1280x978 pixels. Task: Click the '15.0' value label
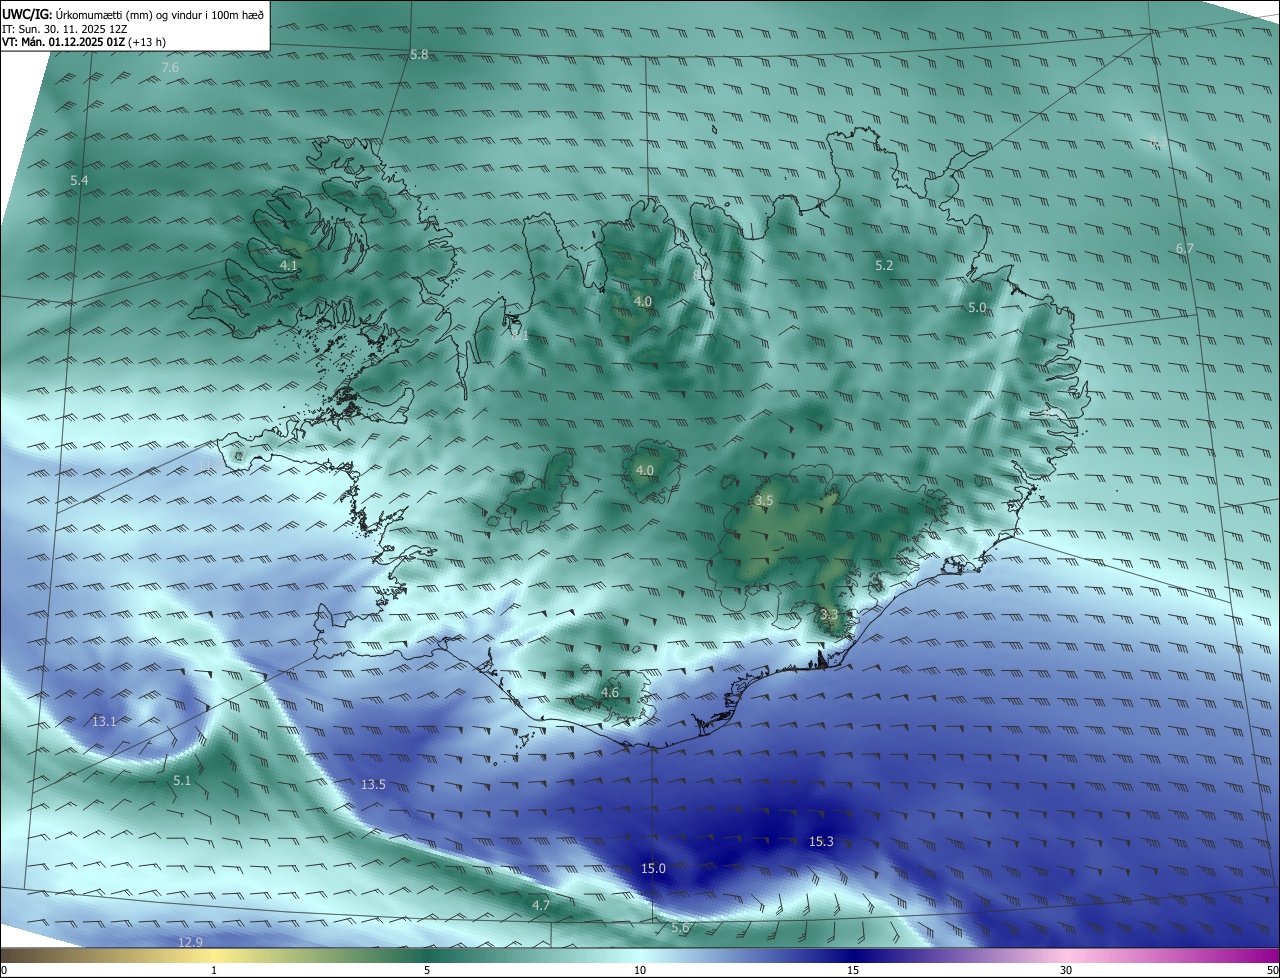[x=653, y=869]
